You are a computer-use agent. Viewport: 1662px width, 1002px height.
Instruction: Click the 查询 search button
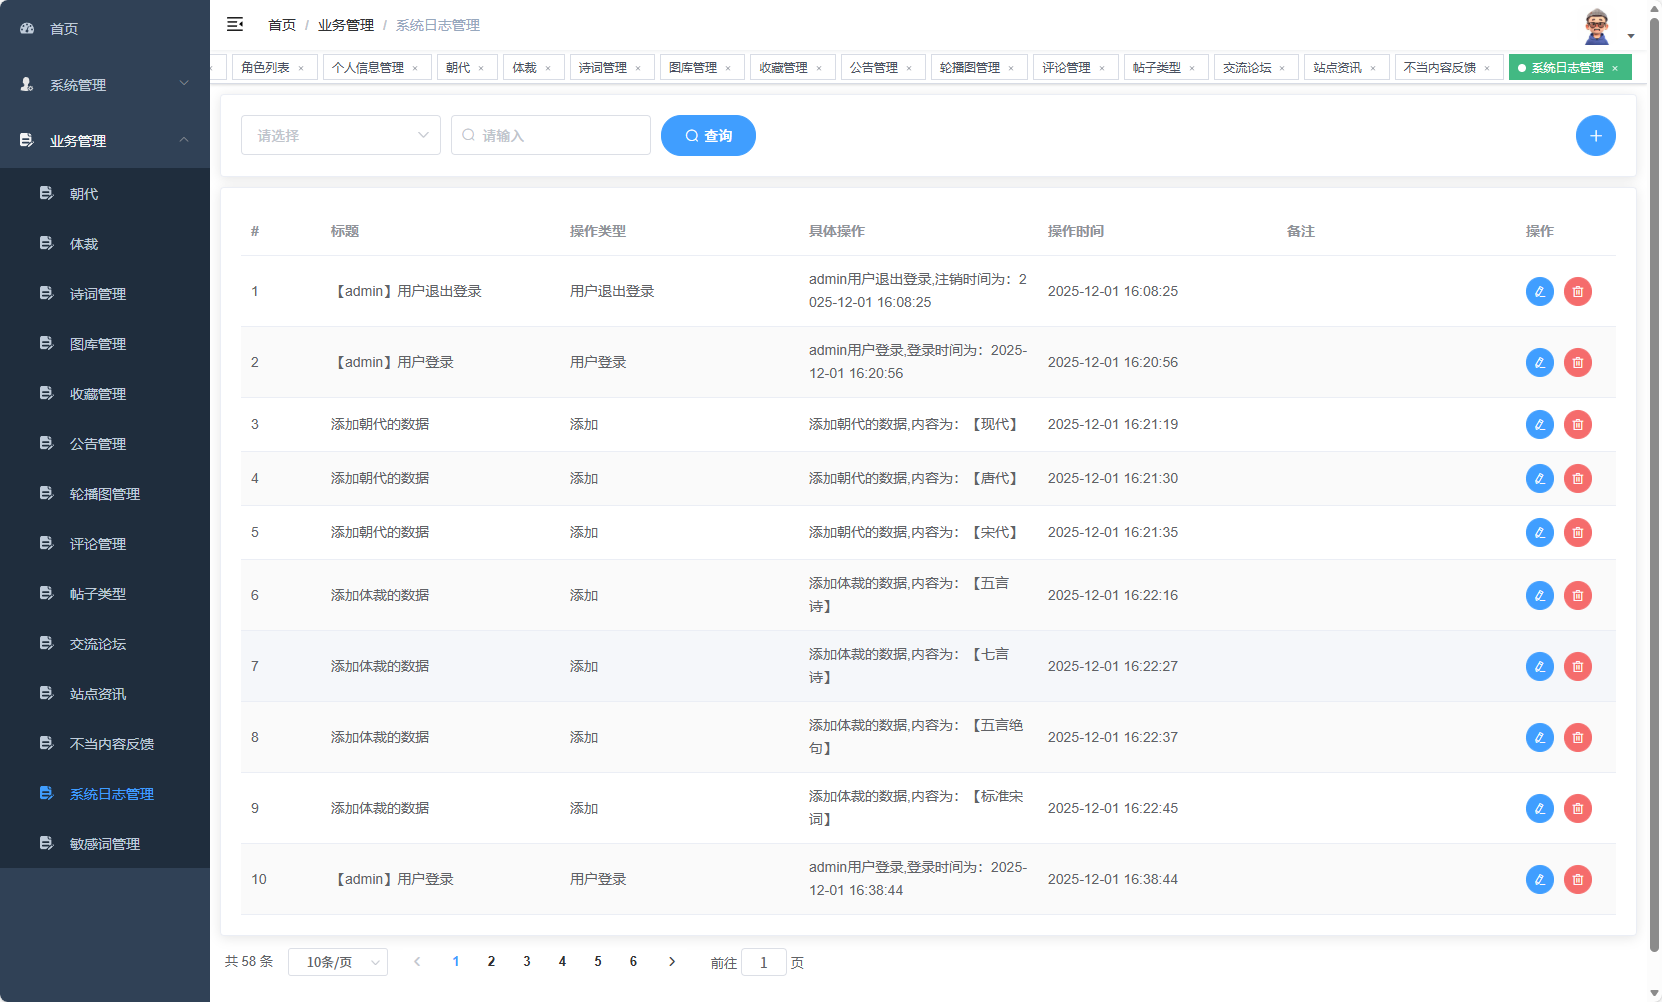(x=708, y=135)
